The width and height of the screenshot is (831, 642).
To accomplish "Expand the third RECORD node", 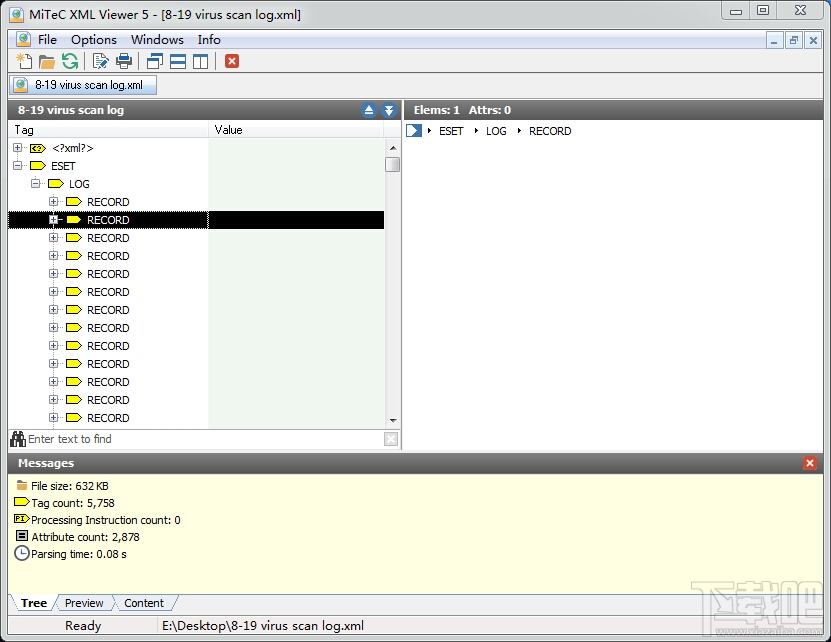I will 54,238.
